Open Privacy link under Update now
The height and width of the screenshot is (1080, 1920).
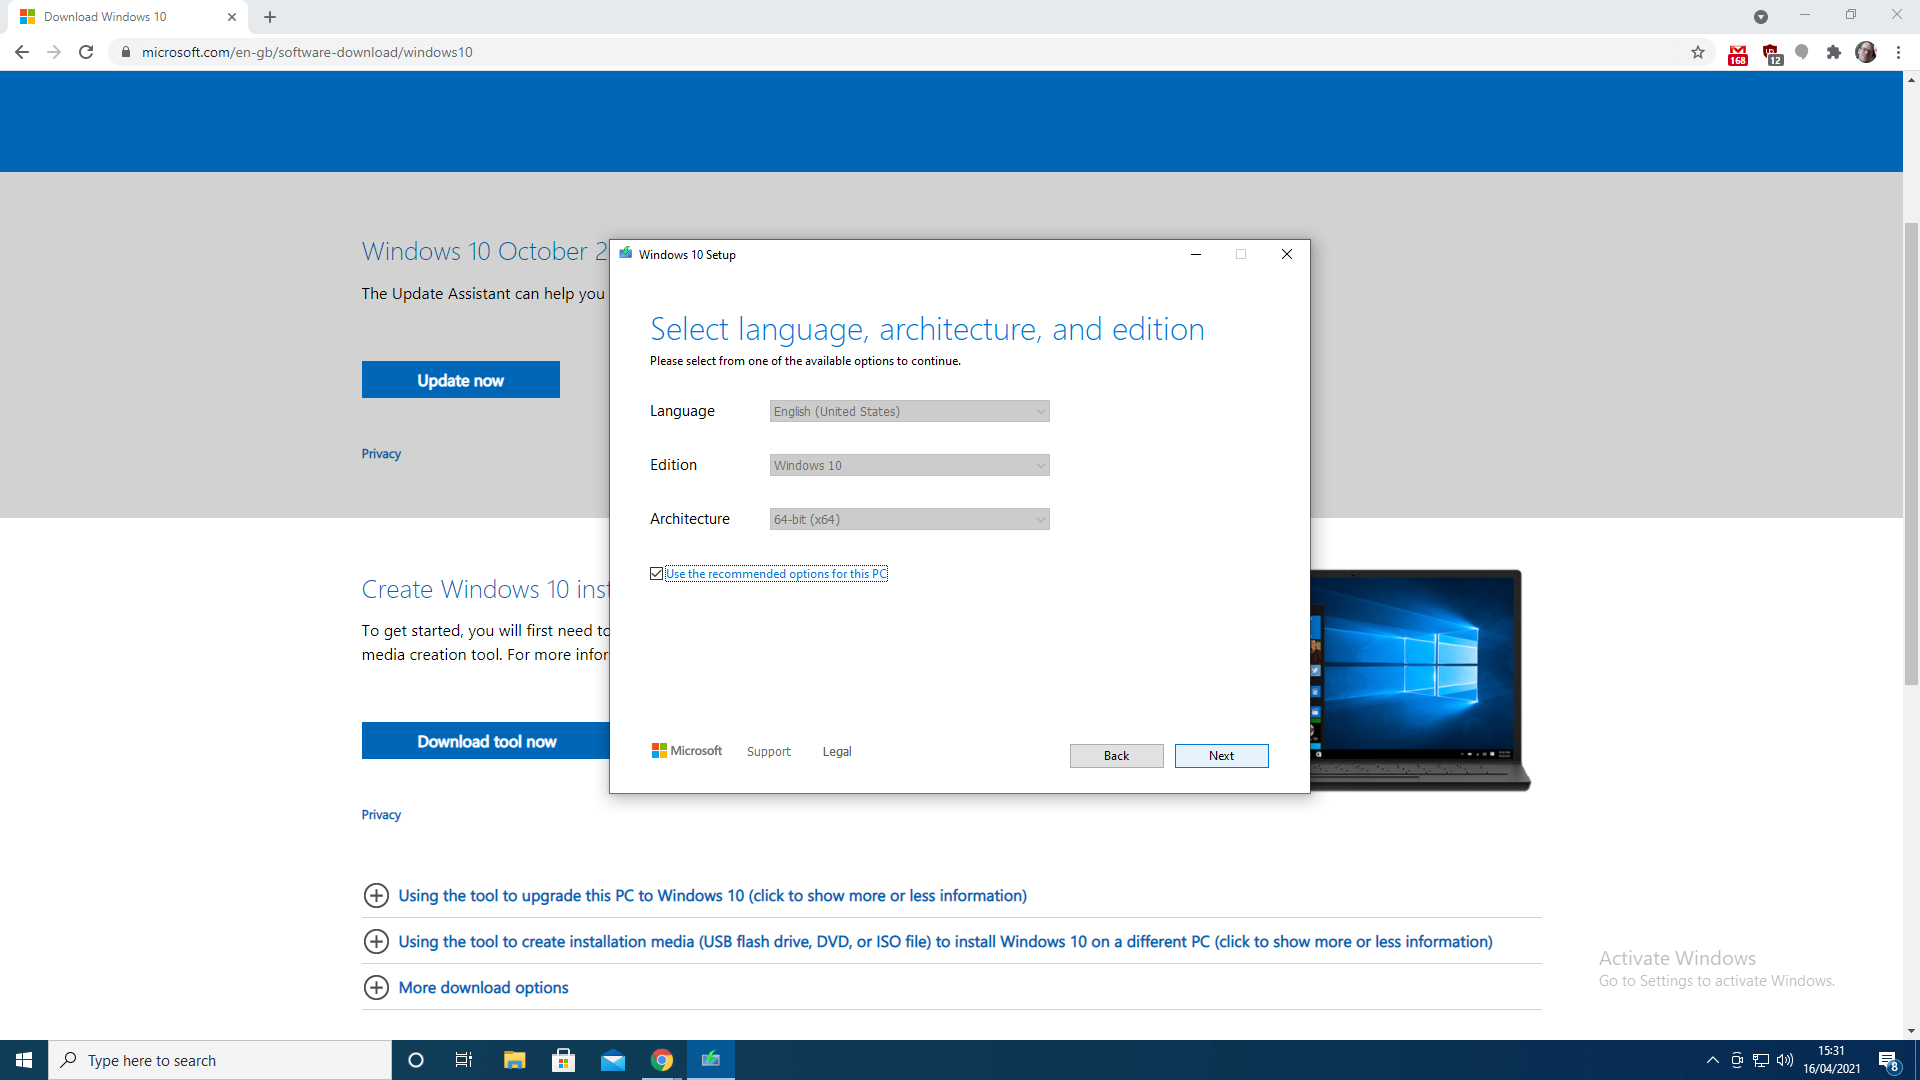tap(381, 454)
